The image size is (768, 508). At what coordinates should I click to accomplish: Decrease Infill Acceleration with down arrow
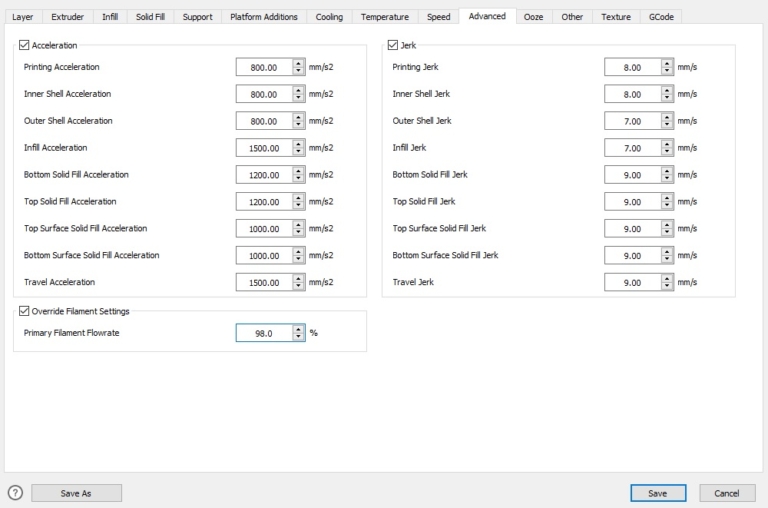pos(298,151)
